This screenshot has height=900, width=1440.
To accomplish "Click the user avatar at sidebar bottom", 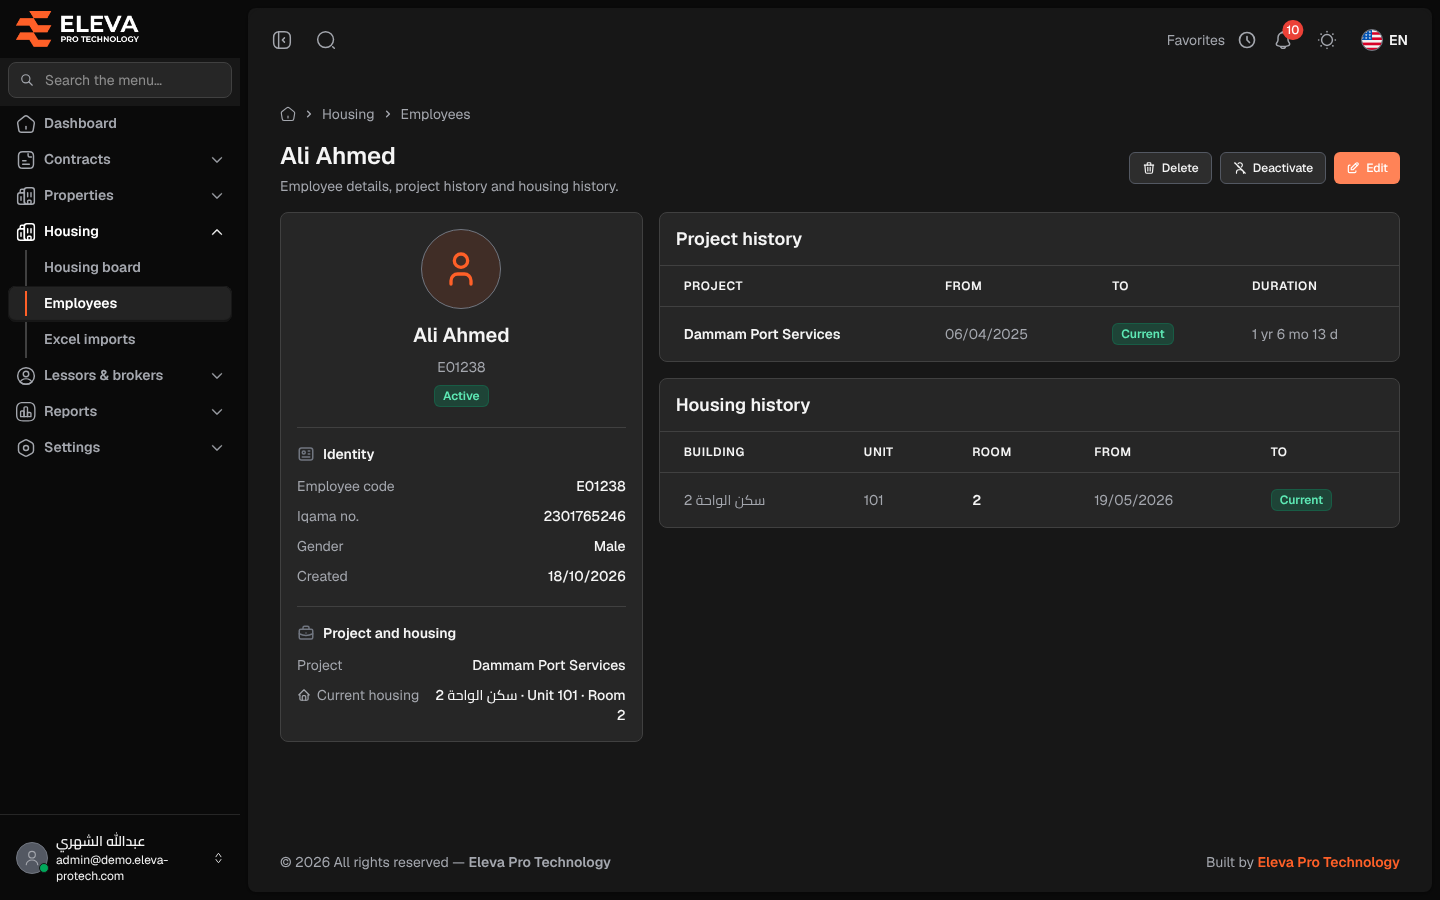I will point(32,858).
